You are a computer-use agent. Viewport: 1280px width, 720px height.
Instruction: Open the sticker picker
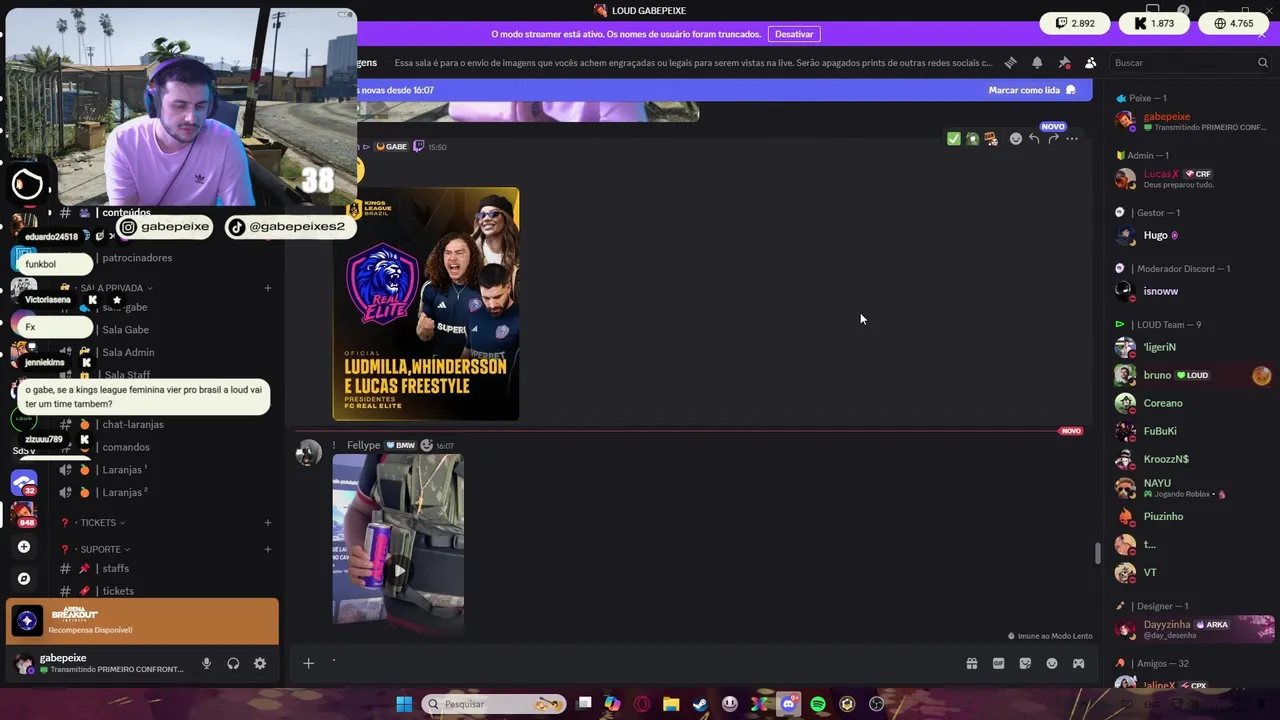tap(1025, 663)
